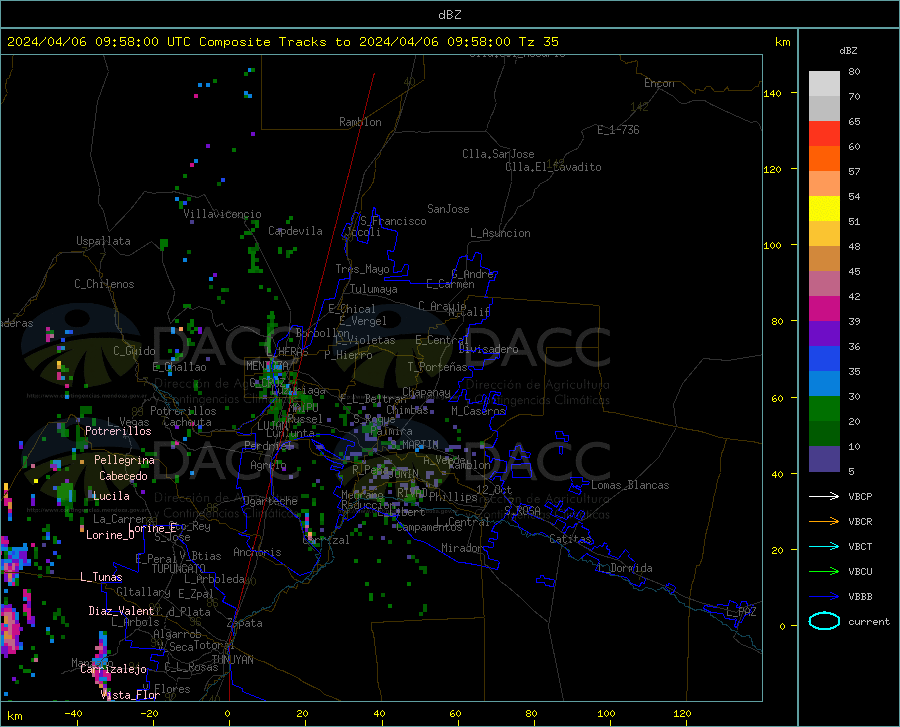
Task: Pick the bright yellow 54 dBZ swatch
Action: click(x=824, y=209)
